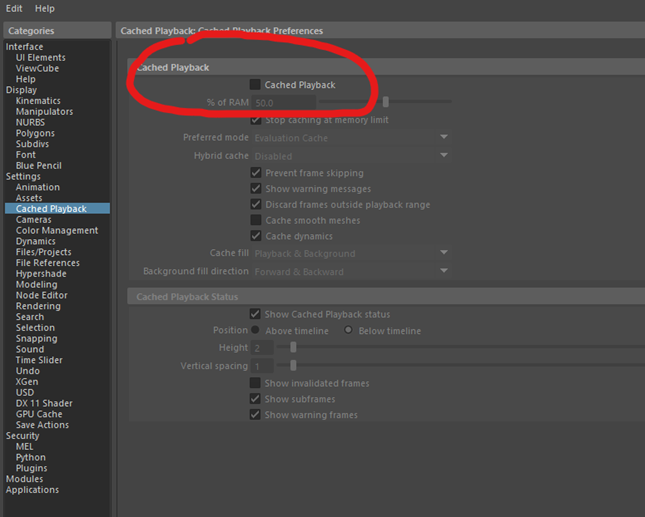The width and height of the screenshot is (645, 517).
Task: Select Polygons category
Action: (35, 133)
